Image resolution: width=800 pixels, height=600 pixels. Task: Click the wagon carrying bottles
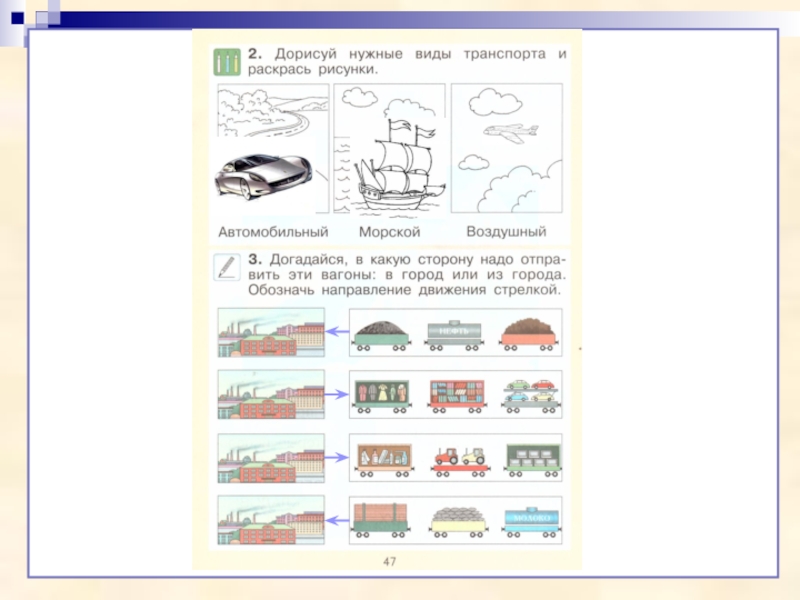[385, 460]
